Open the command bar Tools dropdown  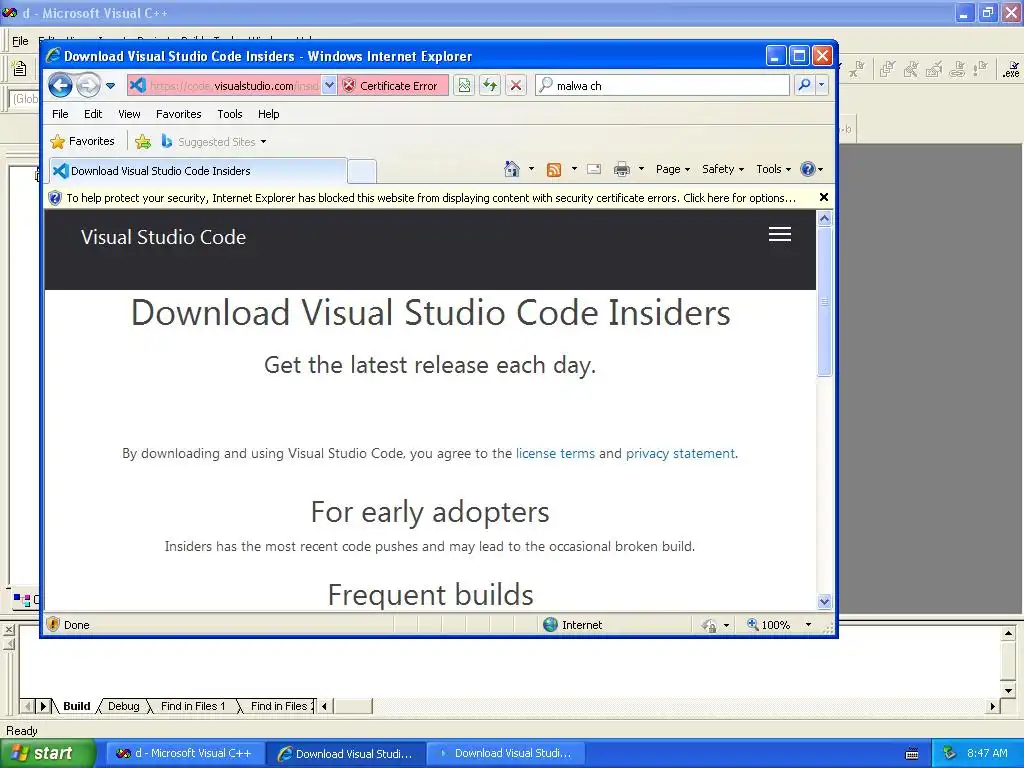[x=773, y=169]
